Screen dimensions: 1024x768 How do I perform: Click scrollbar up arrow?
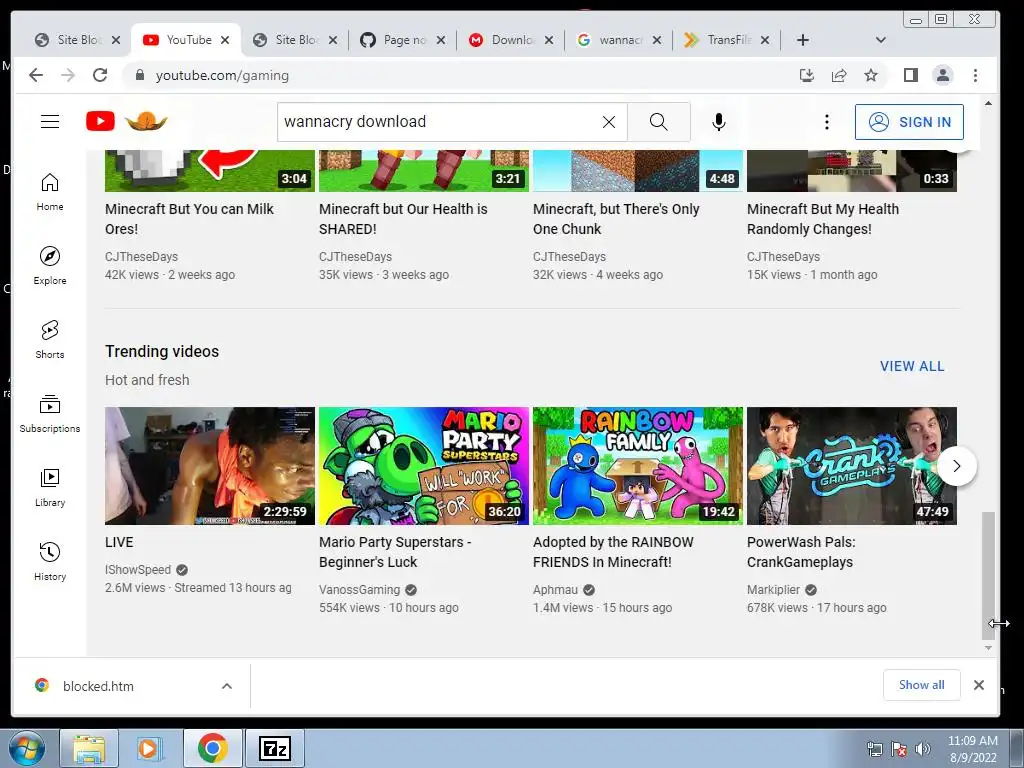point(988,103)
